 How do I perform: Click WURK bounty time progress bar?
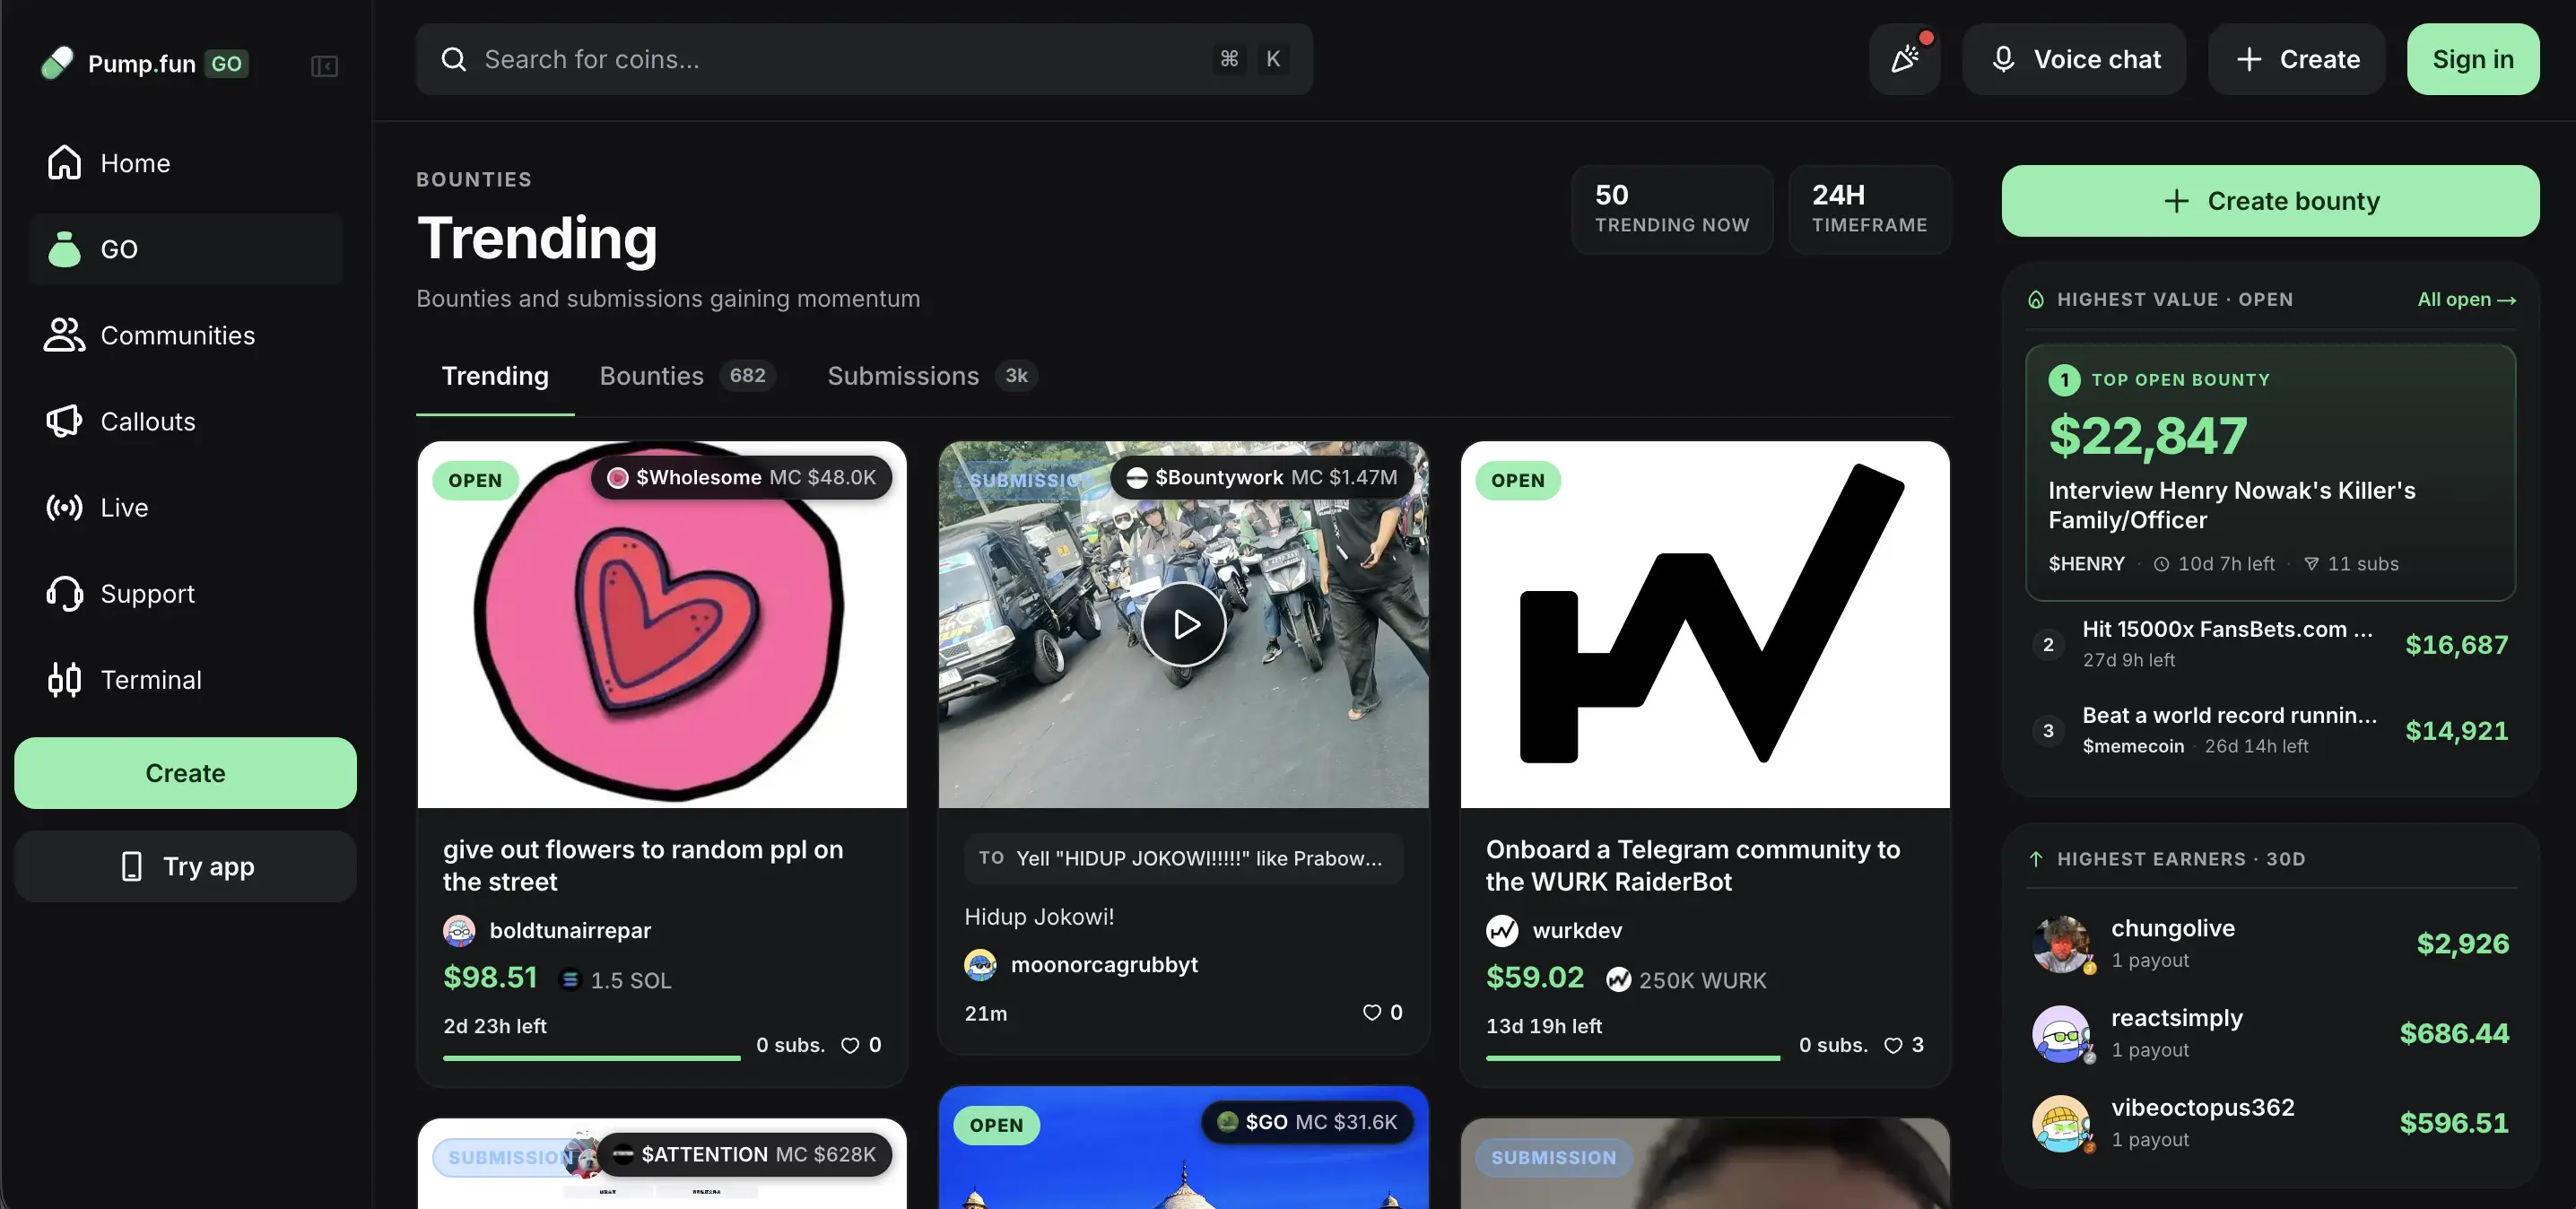click(1632, 1057)
